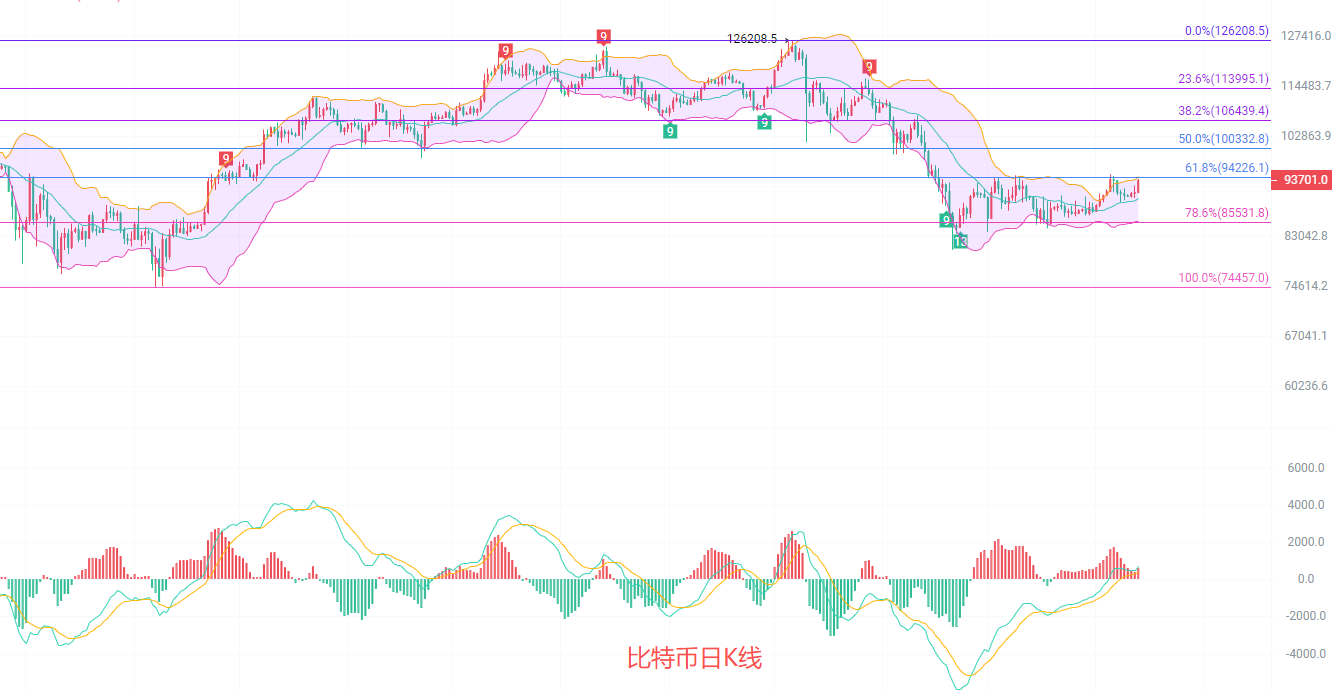This screenshot has width=1332, height=691.
Task: Click the 6000.0 MACD axis label
Action: (1306, 468)
